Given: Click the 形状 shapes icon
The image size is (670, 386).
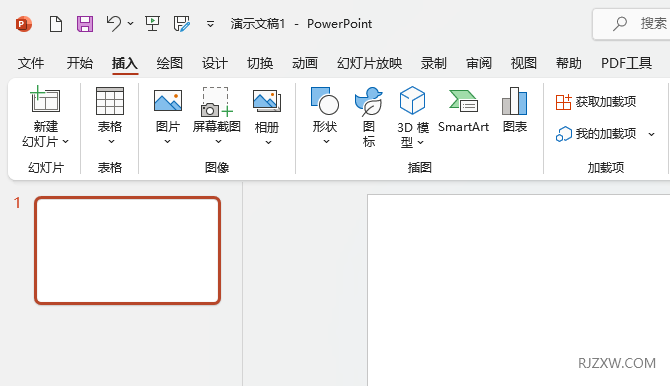Looking at the screenshot, I should pyautogui.click(x=325, y=101).
